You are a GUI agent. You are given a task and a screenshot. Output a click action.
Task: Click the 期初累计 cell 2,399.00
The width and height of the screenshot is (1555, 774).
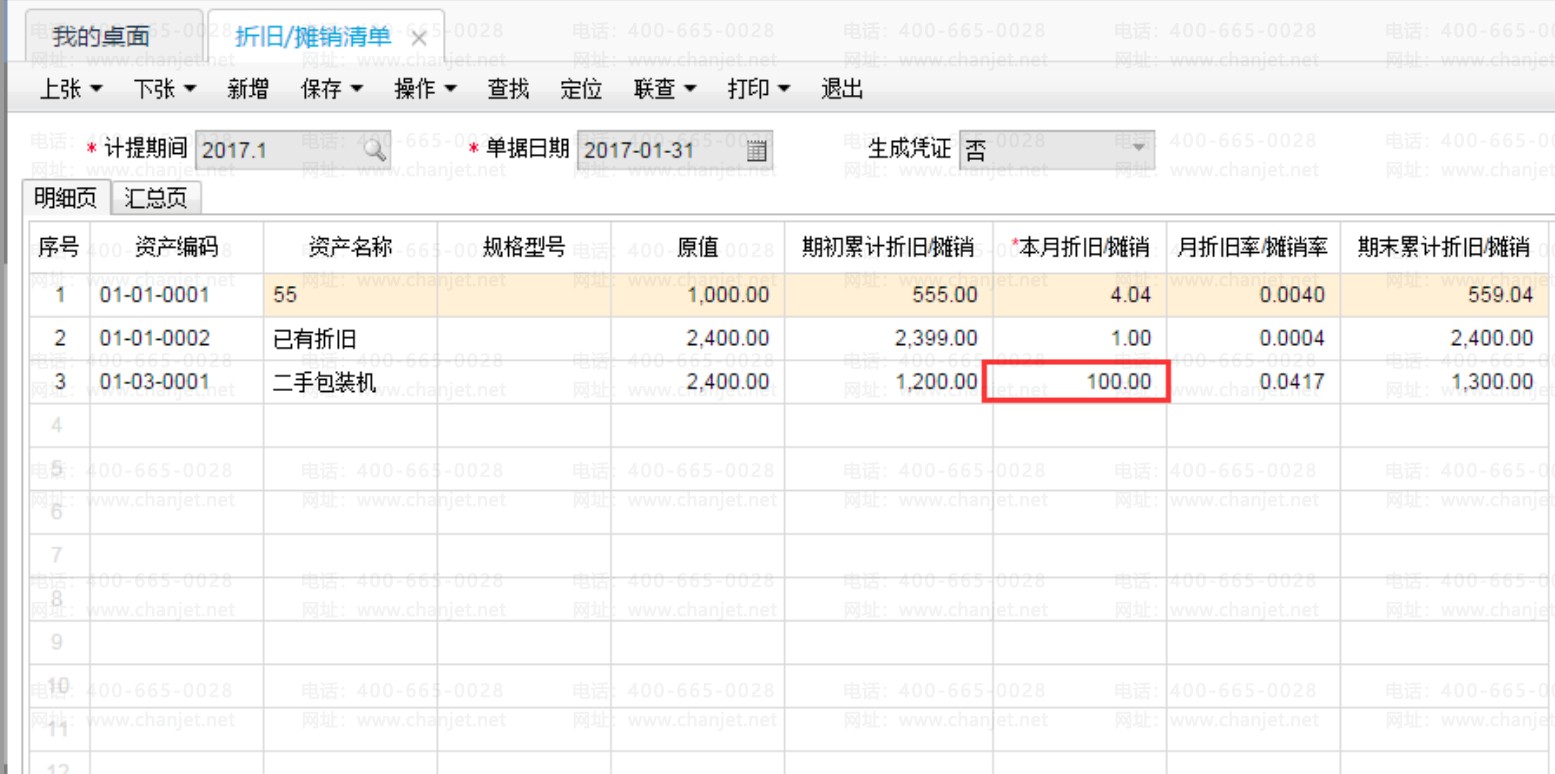coord(888,338)
